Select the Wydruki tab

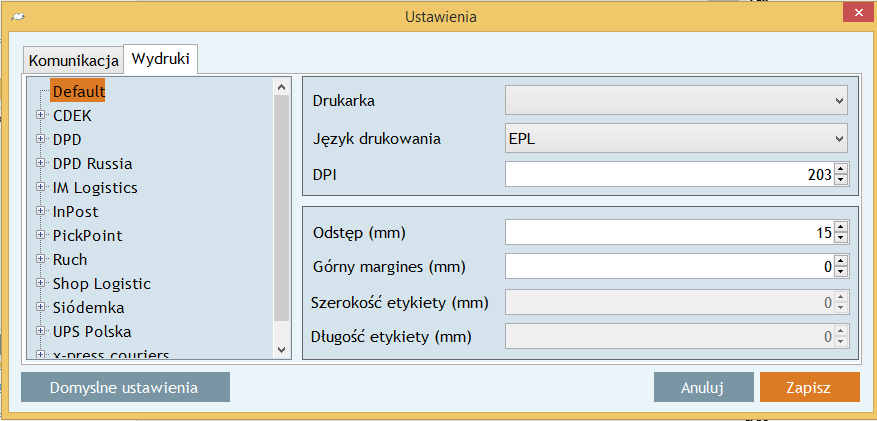pos(161,59)
